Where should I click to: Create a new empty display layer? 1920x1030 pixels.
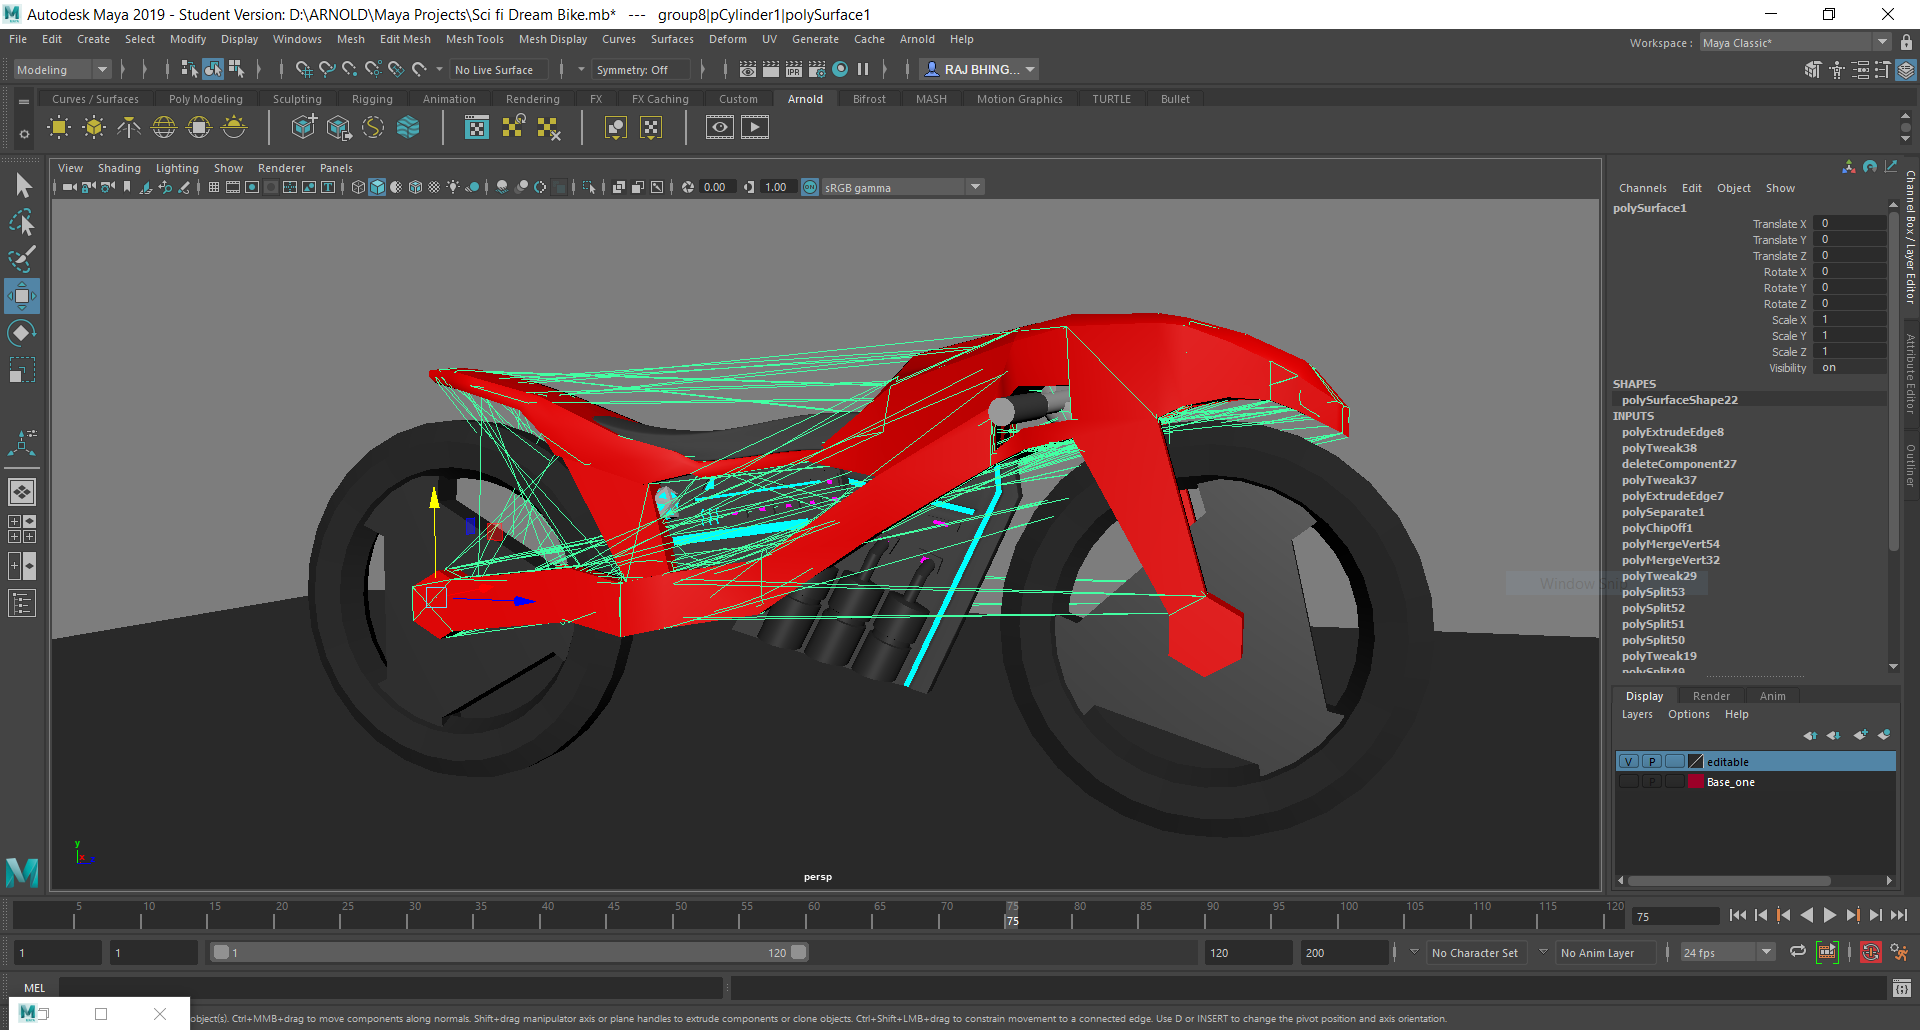tap(1860, 735)
